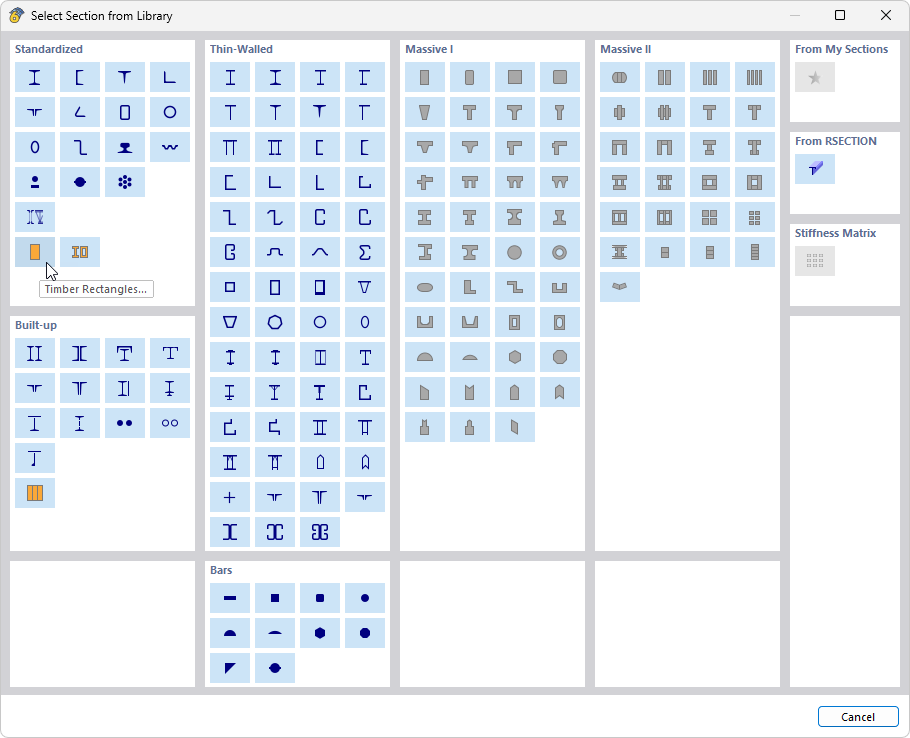Screen dimensions: 910x738
Task: Select the solid L-shape icon in Massive I
Action: click(470, 287)
